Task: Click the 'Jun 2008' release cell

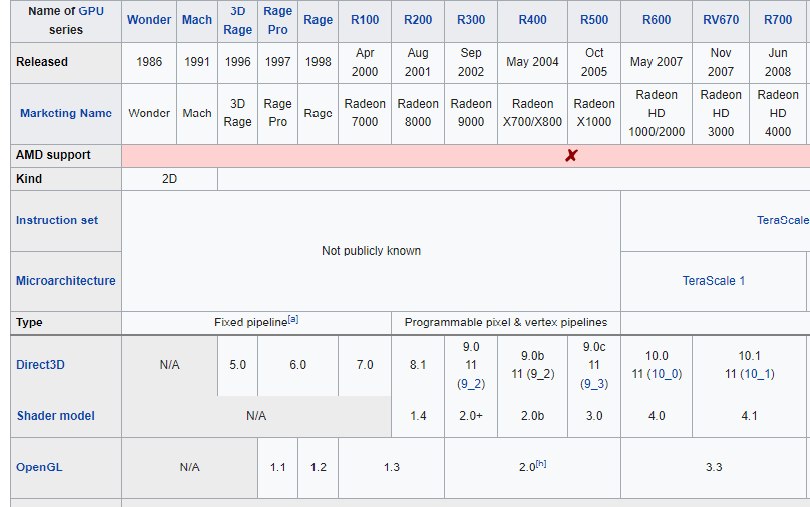Action: [x=777, y=62]
